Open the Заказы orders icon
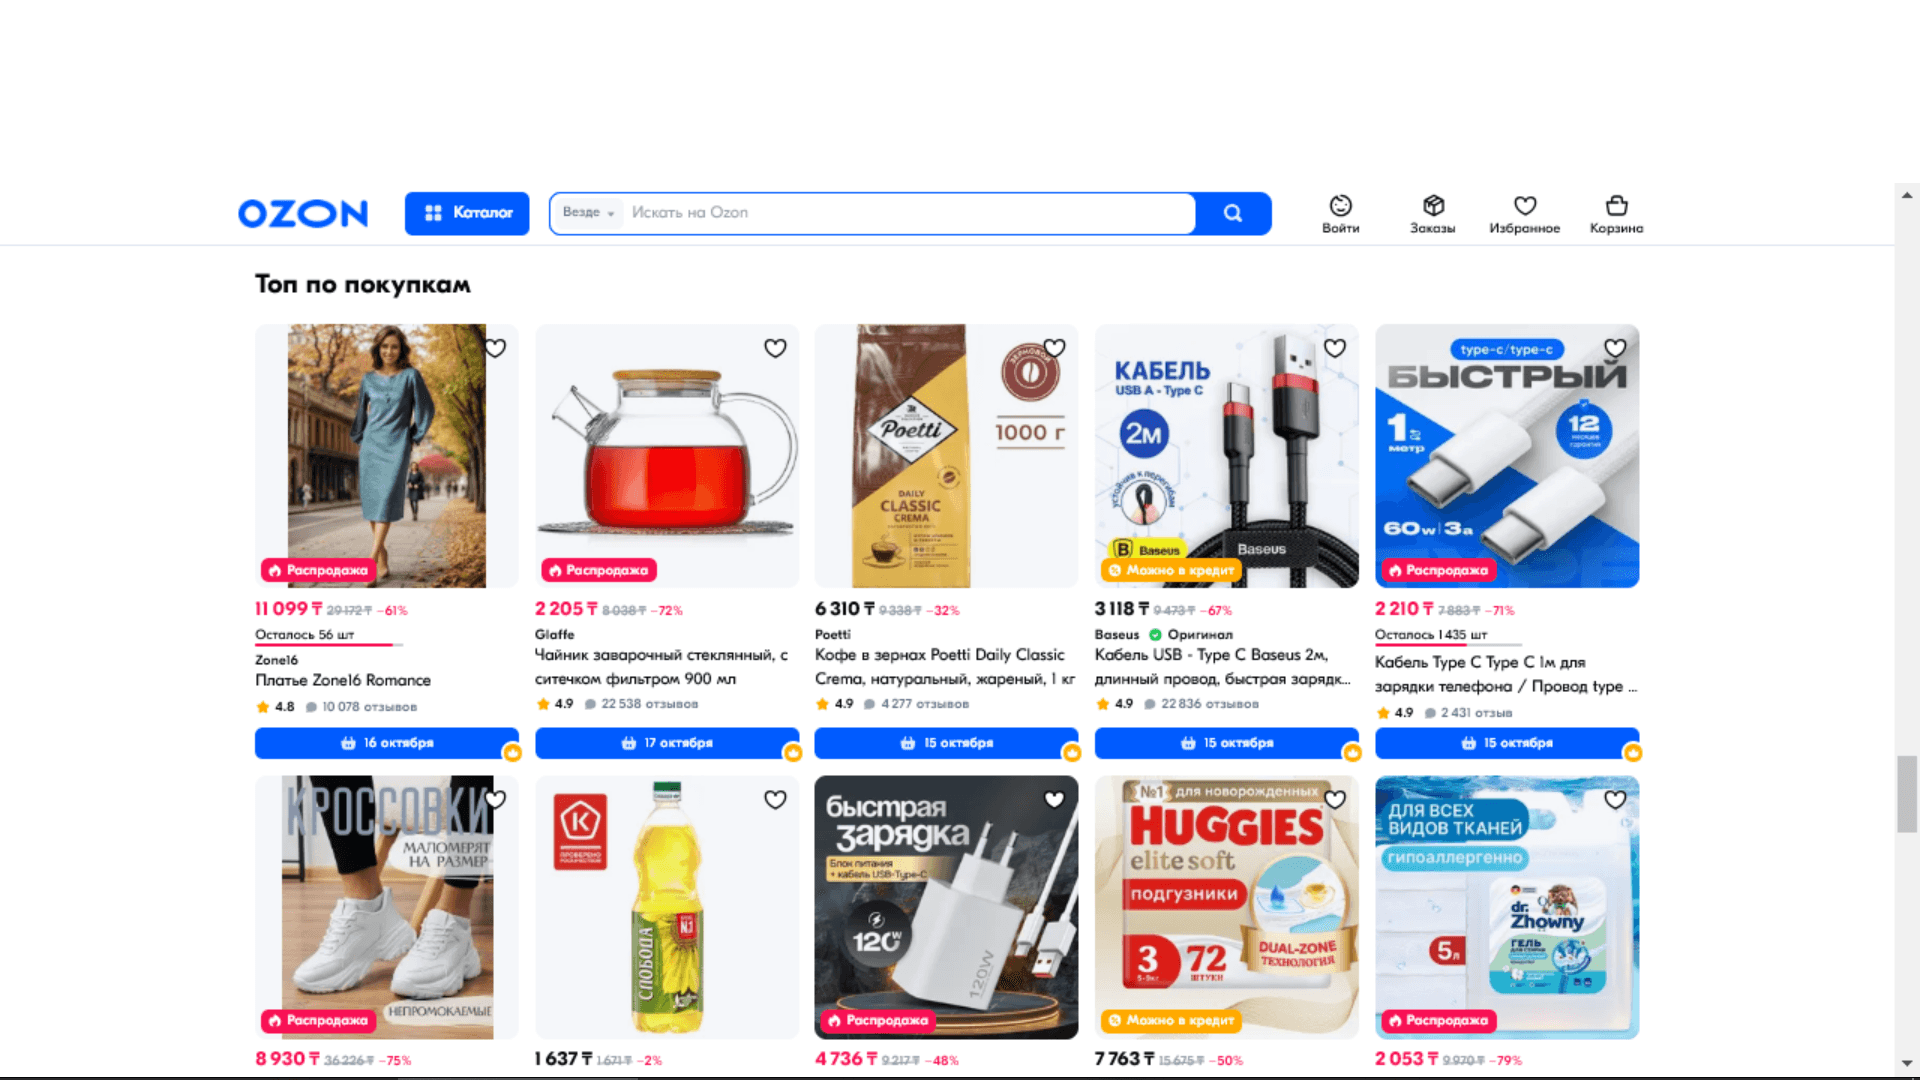Screen dimensions: 1920x1080 (x=1433, y=214)
